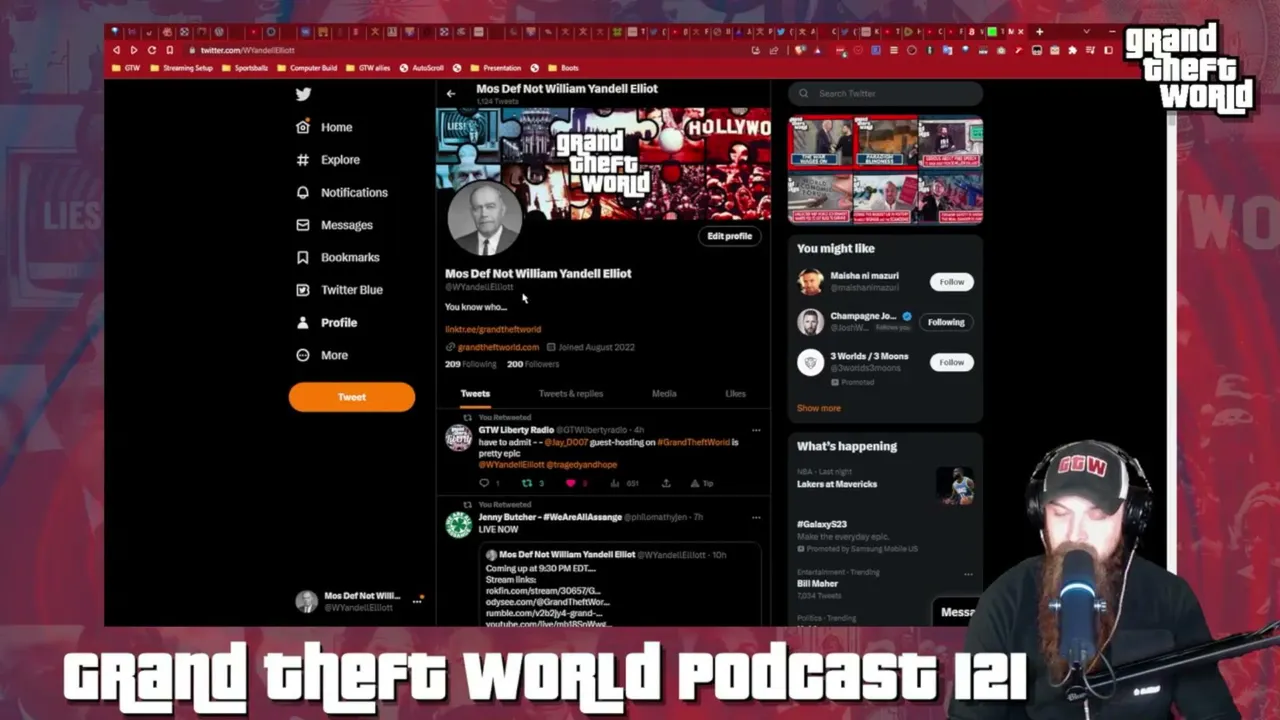Expand the Streaming Setup bookmark folder
This screenshot has width=1280, height=720.
point(180,68)
